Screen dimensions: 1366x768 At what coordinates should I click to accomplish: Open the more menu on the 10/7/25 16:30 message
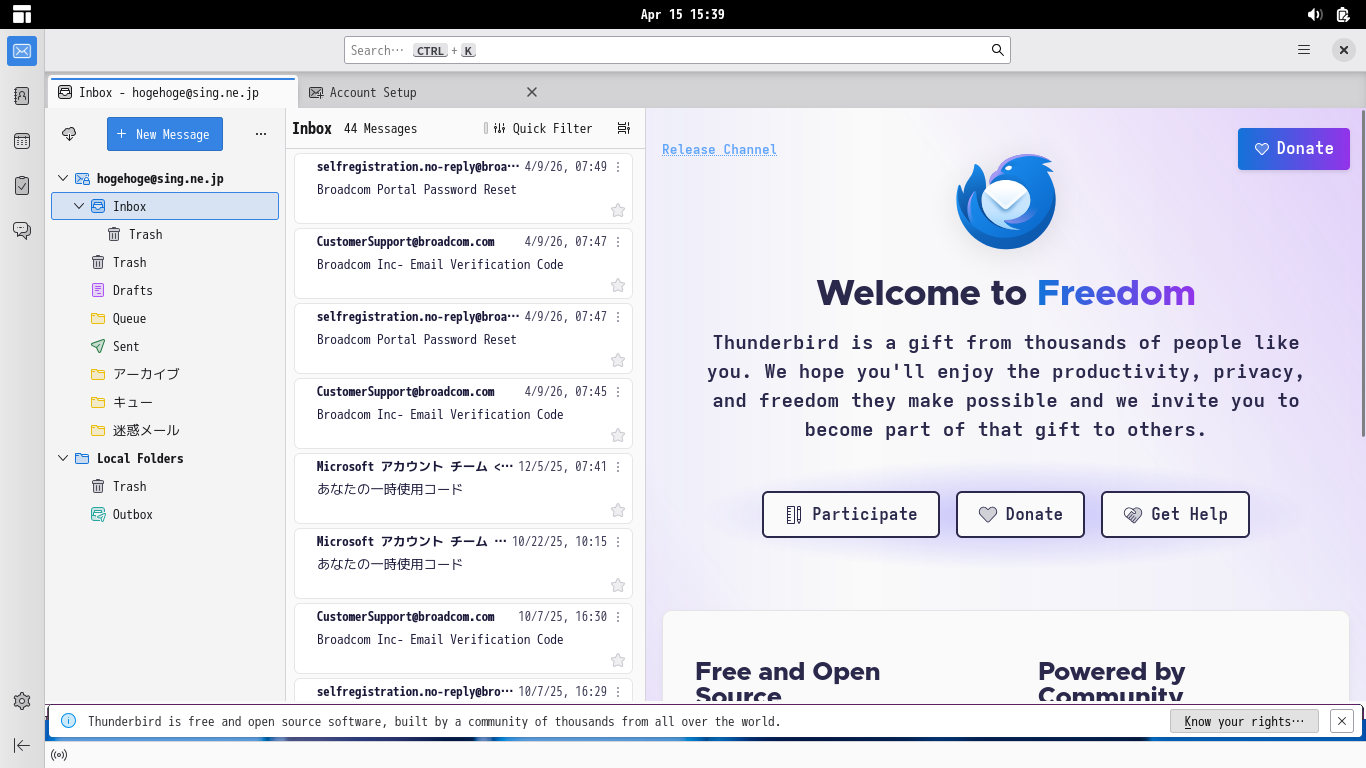[618, 617]
